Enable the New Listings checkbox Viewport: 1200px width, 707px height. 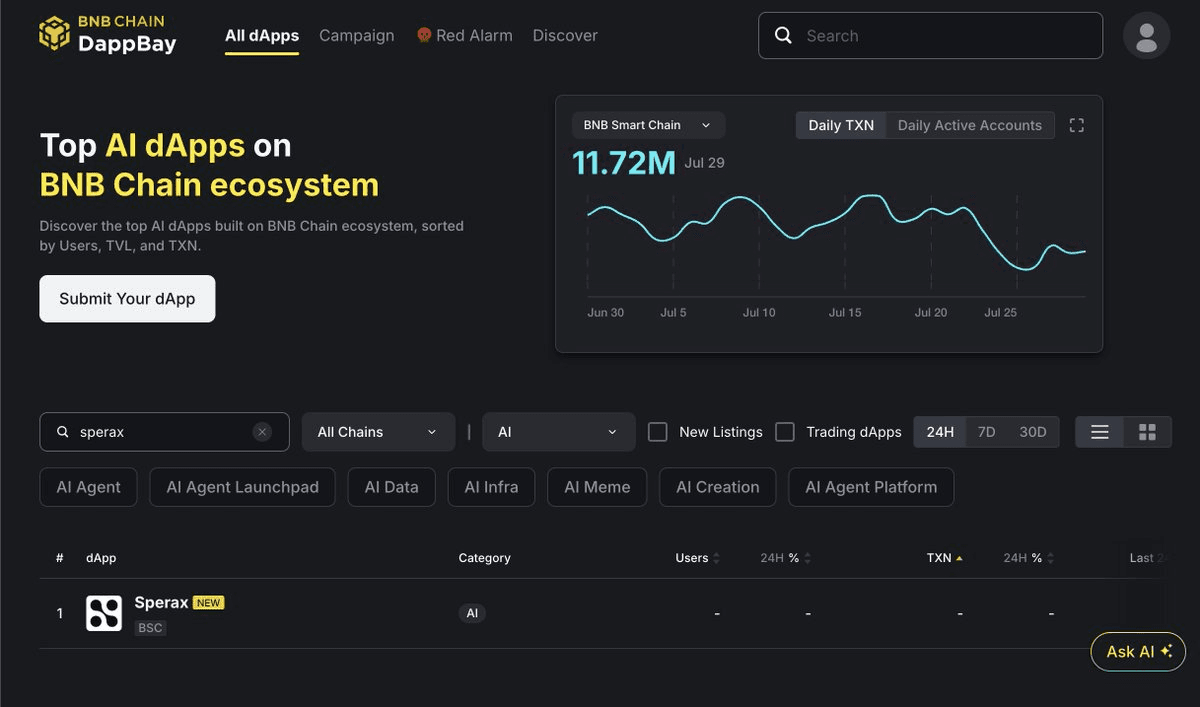658,432
